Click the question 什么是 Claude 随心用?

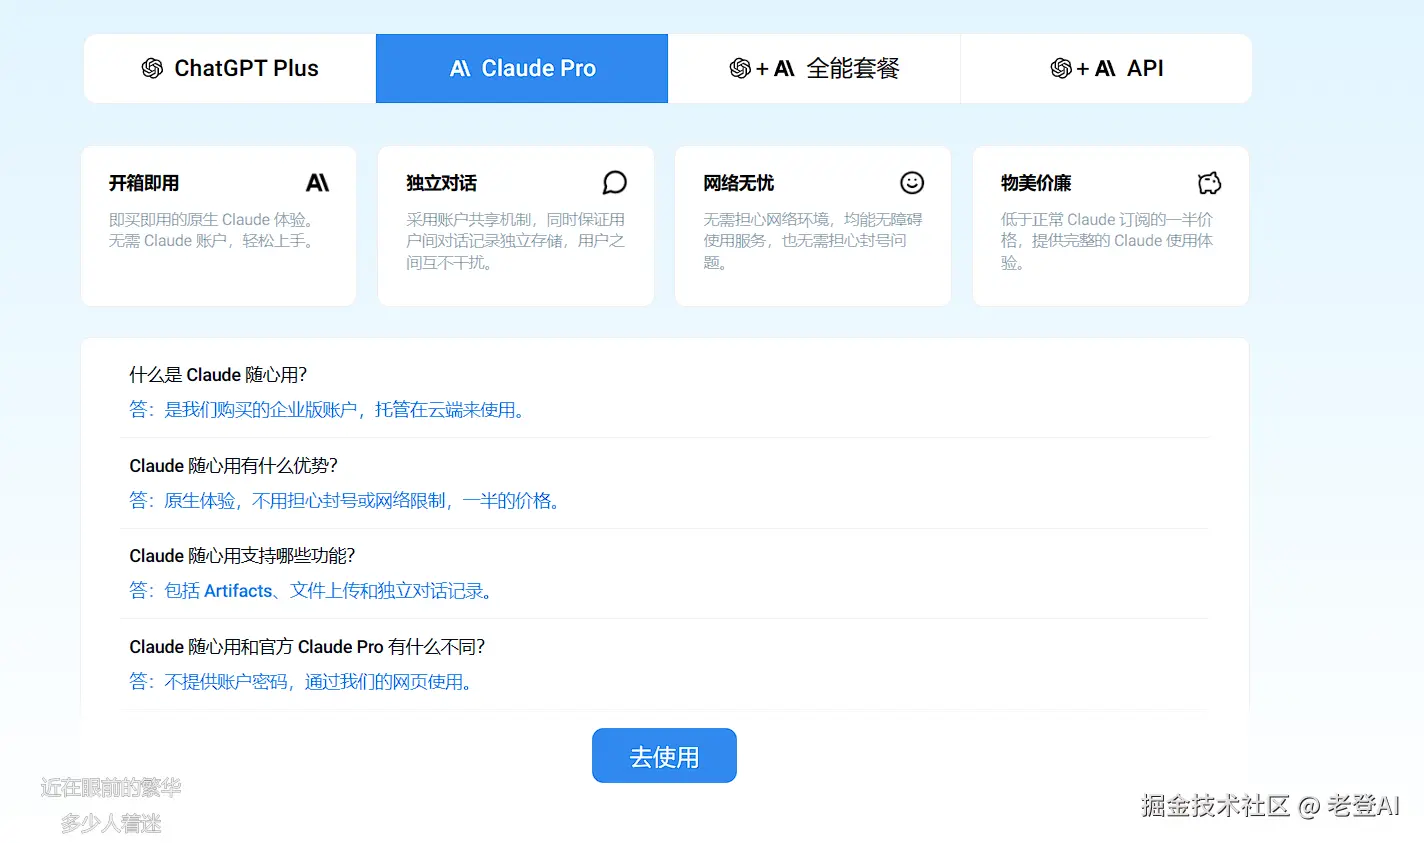click(218, 375)
